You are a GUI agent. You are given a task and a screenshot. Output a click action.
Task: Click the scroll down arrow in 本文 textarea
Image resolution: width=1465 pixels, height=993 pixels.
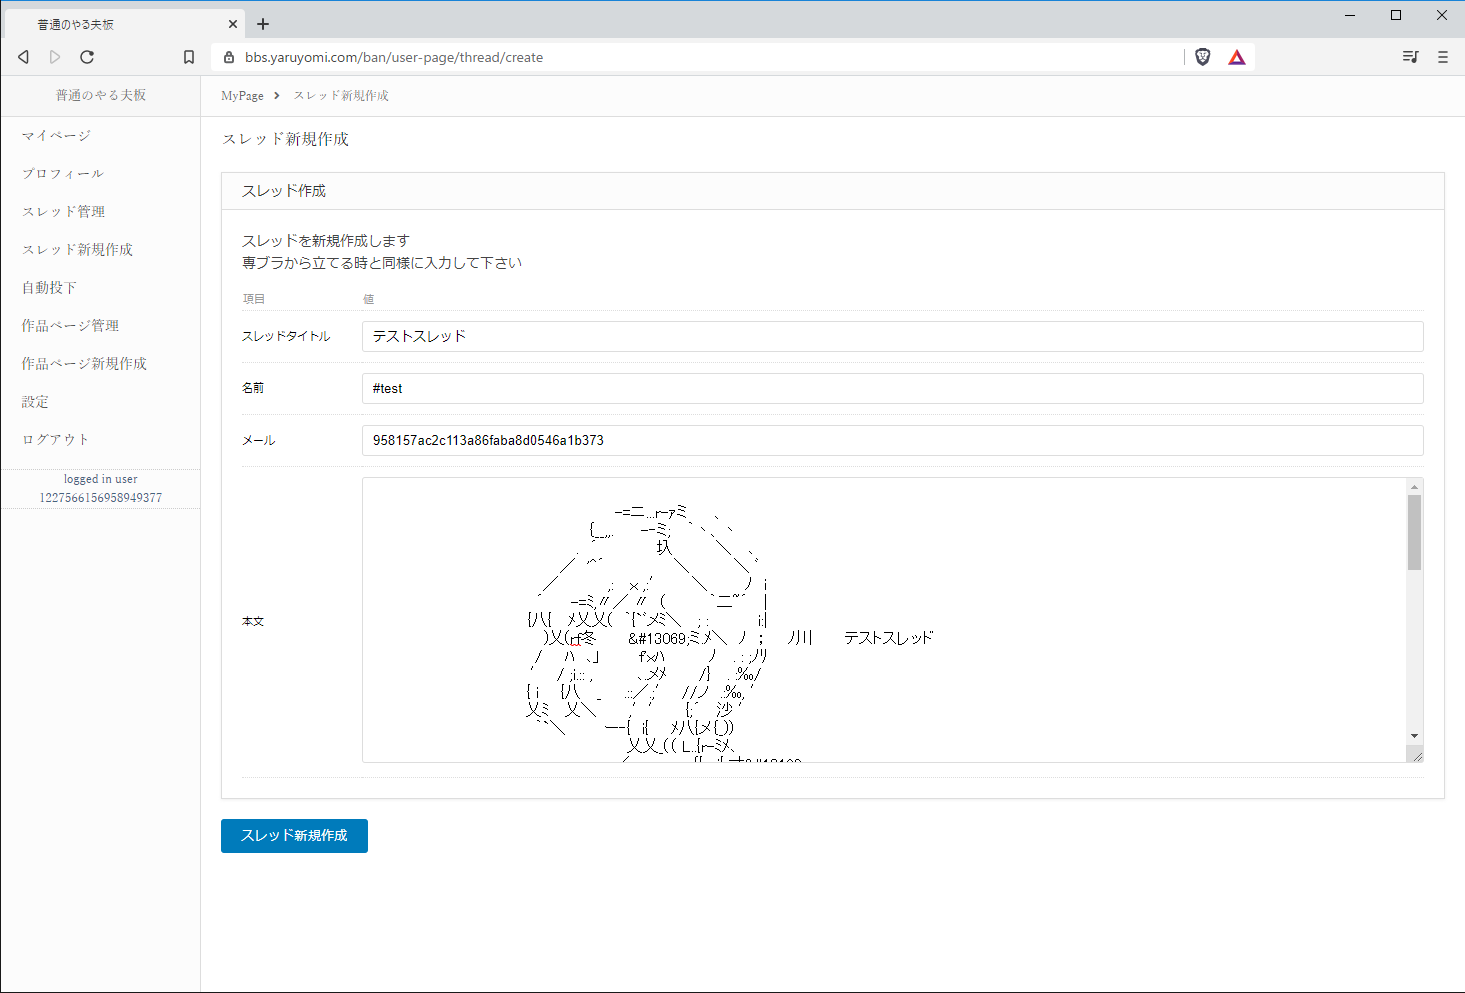pyautogui.click(x=1414, y=736)
